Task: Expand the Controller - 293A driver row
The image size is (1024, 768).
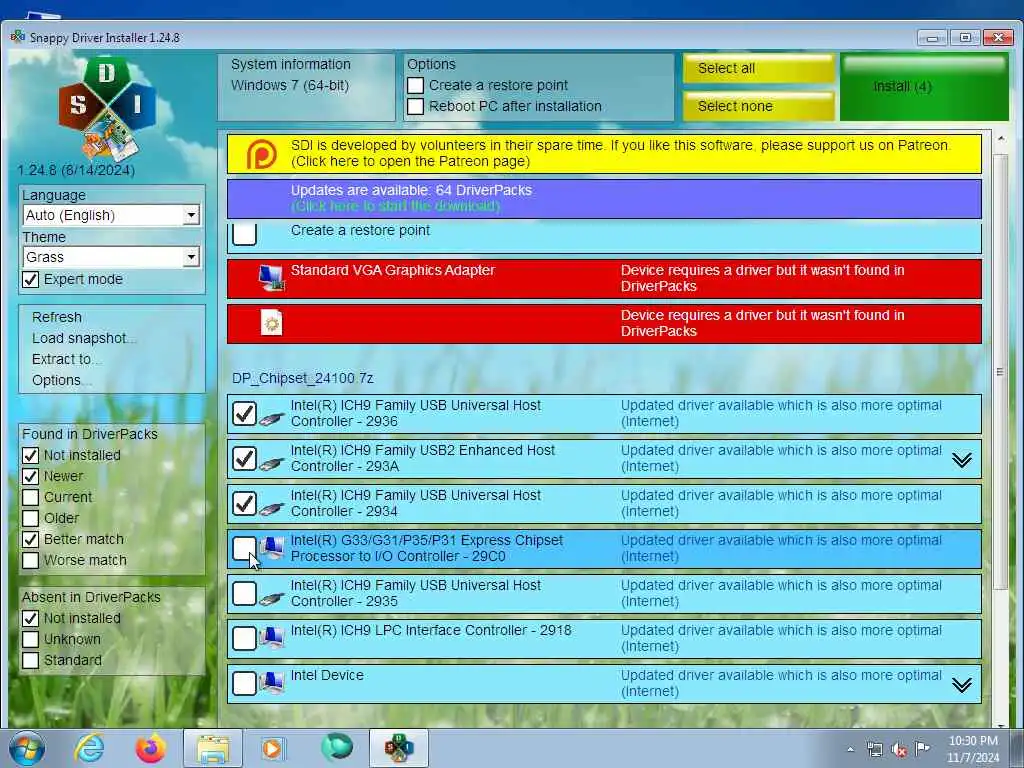Action: (961, 460)
